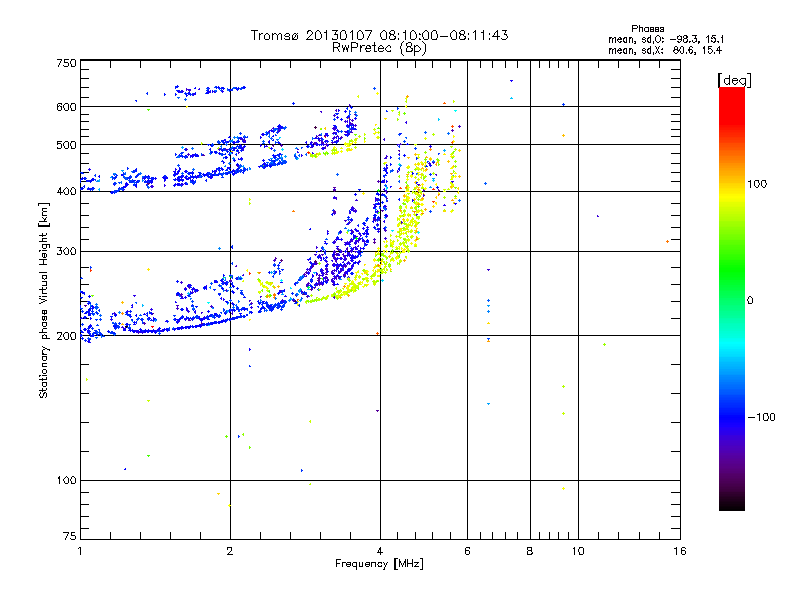800x600 pixels.
Task: Click the colorbar '-100' tick label
Action: (761, 417)
